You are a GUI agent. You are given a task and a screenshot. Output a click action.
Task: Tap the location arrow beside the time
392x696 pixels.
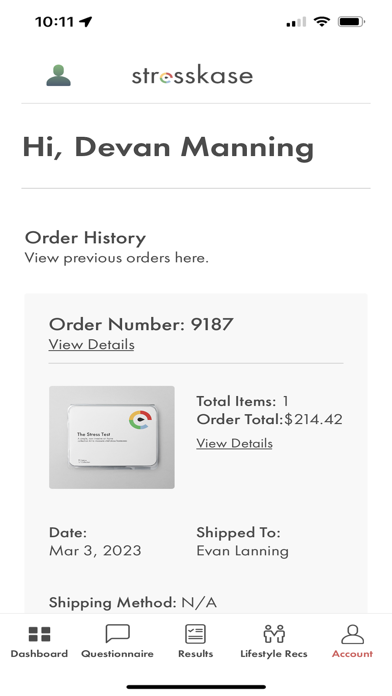(86, 21)
